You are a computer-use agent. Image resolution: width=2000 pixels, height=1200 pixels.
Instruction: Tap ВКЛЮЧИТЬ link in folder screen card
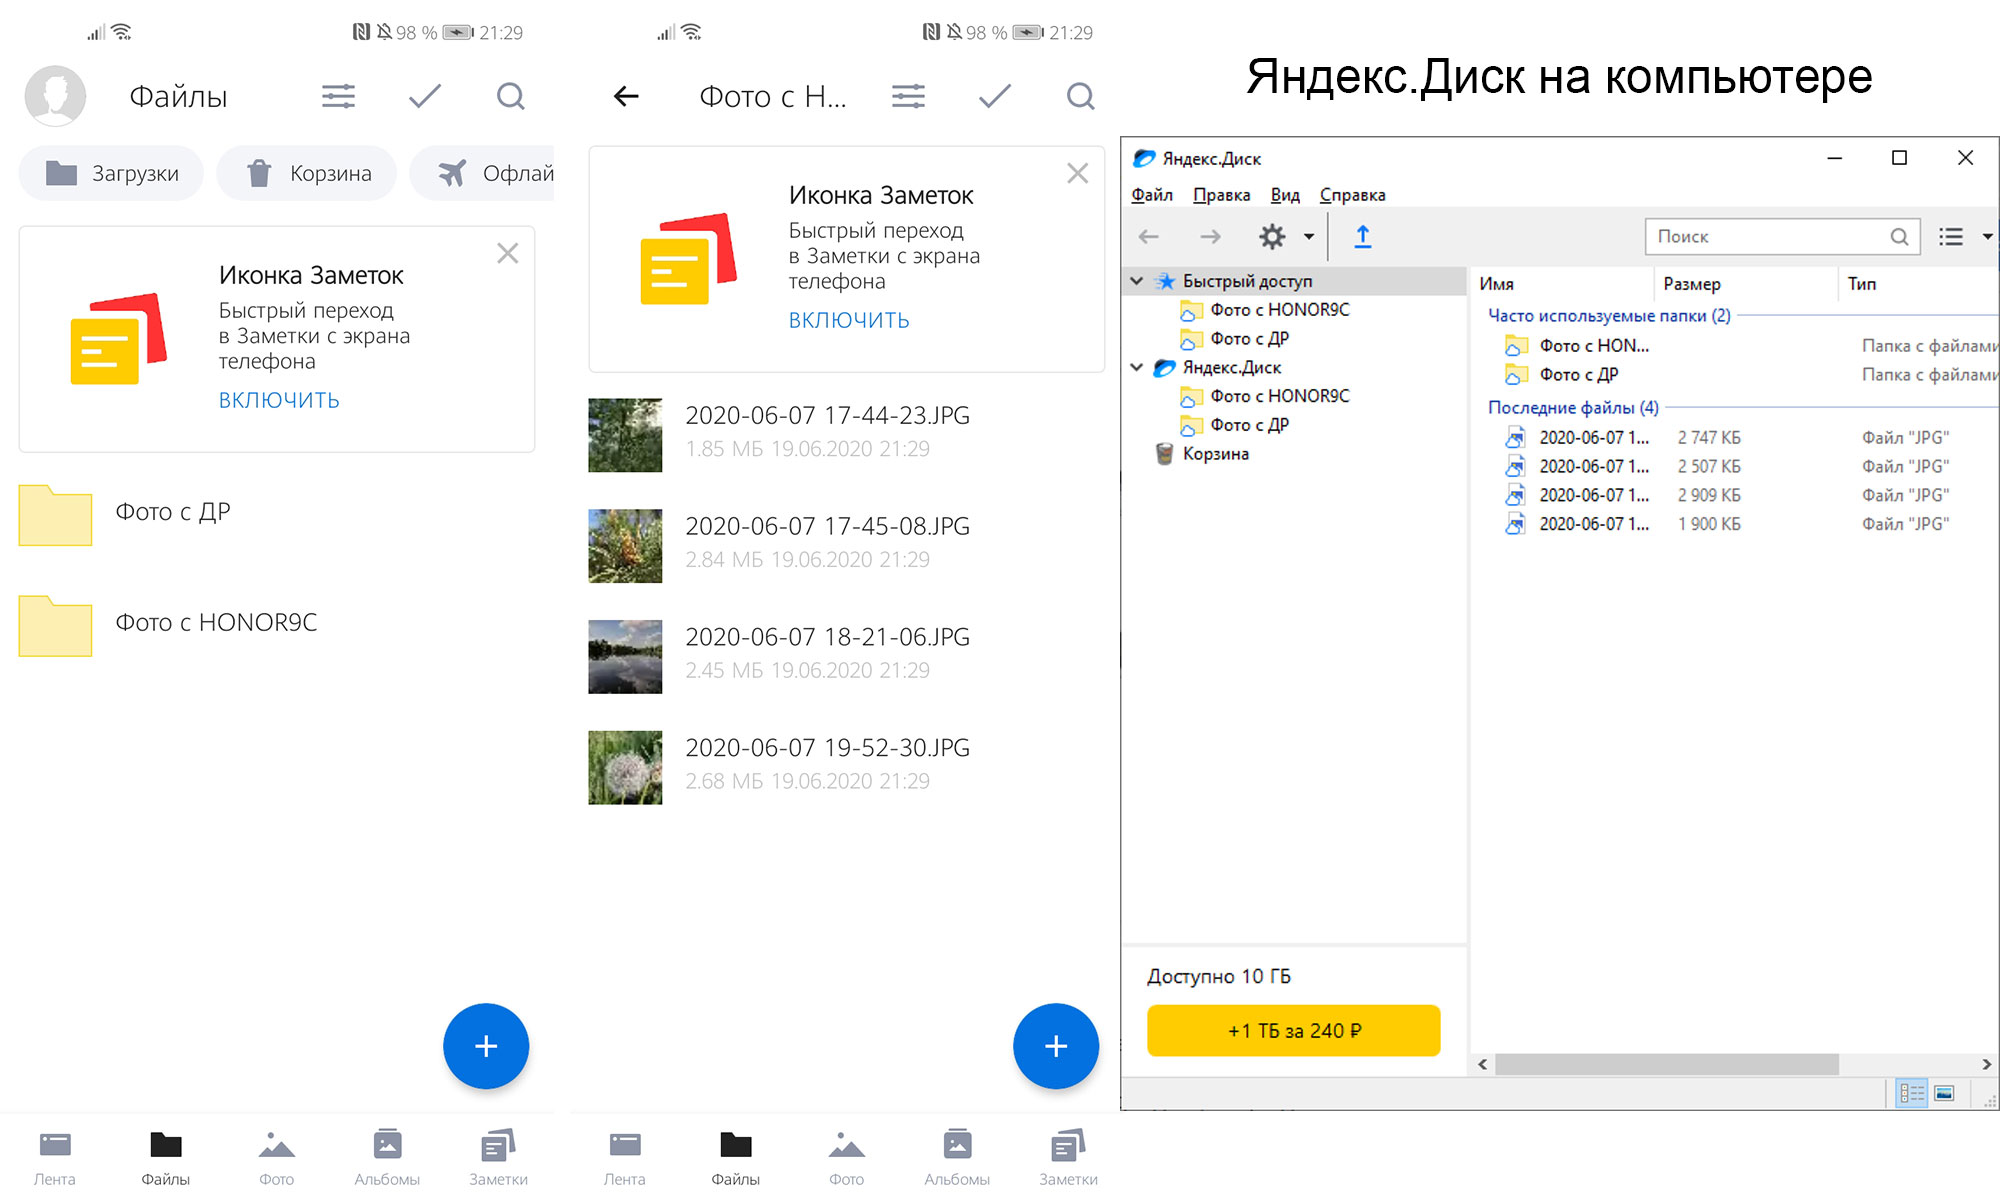tap(849, 320)
